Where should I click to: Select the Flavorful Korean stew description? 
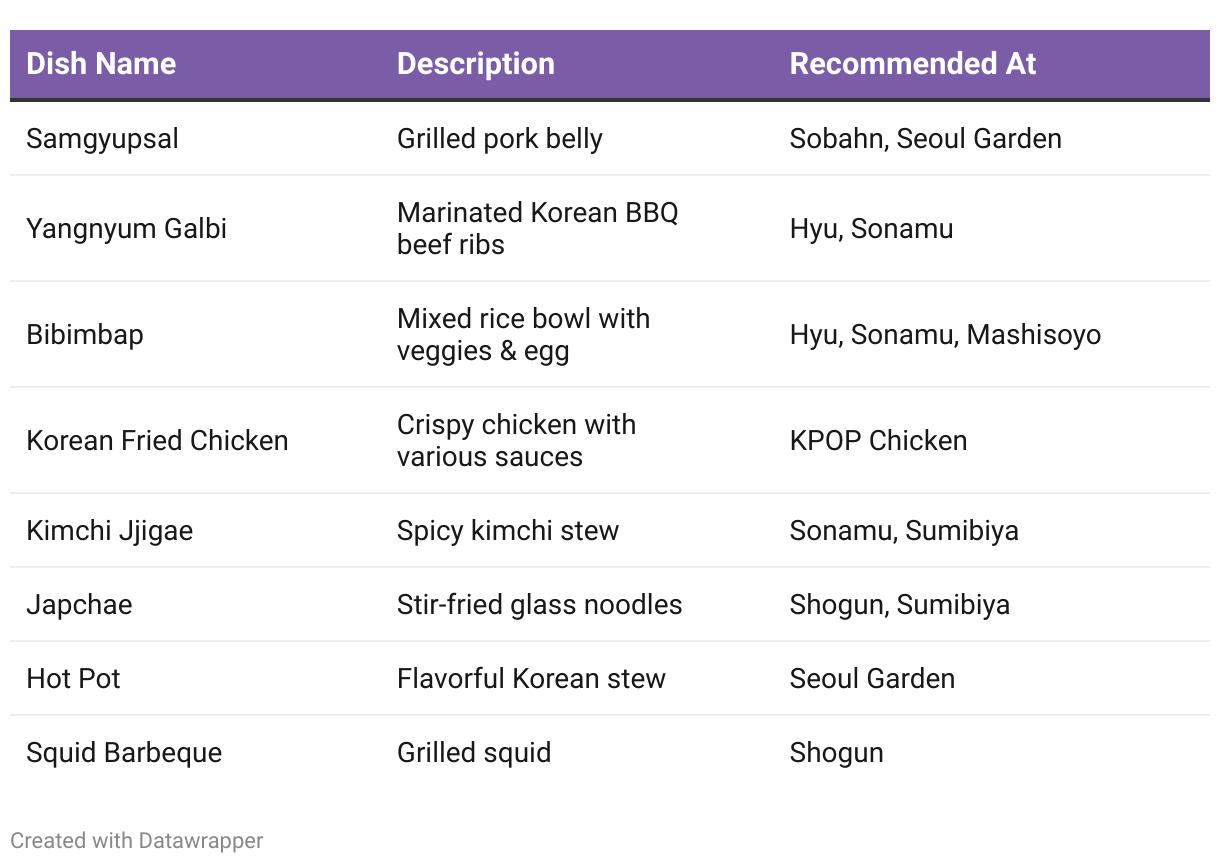click(x=531, y=678)
